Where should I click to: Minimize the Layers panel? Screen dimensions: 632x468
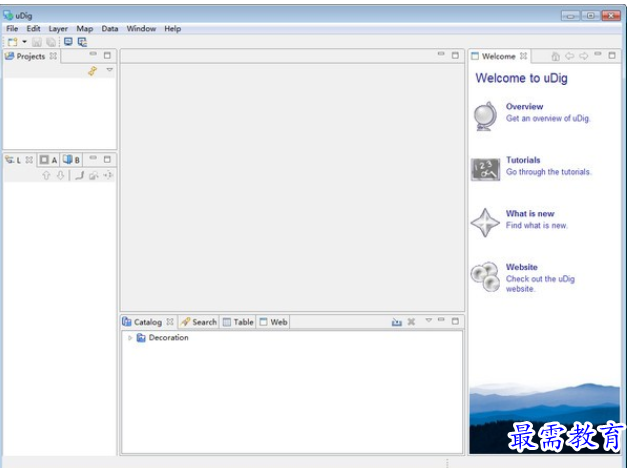point(93,158)
